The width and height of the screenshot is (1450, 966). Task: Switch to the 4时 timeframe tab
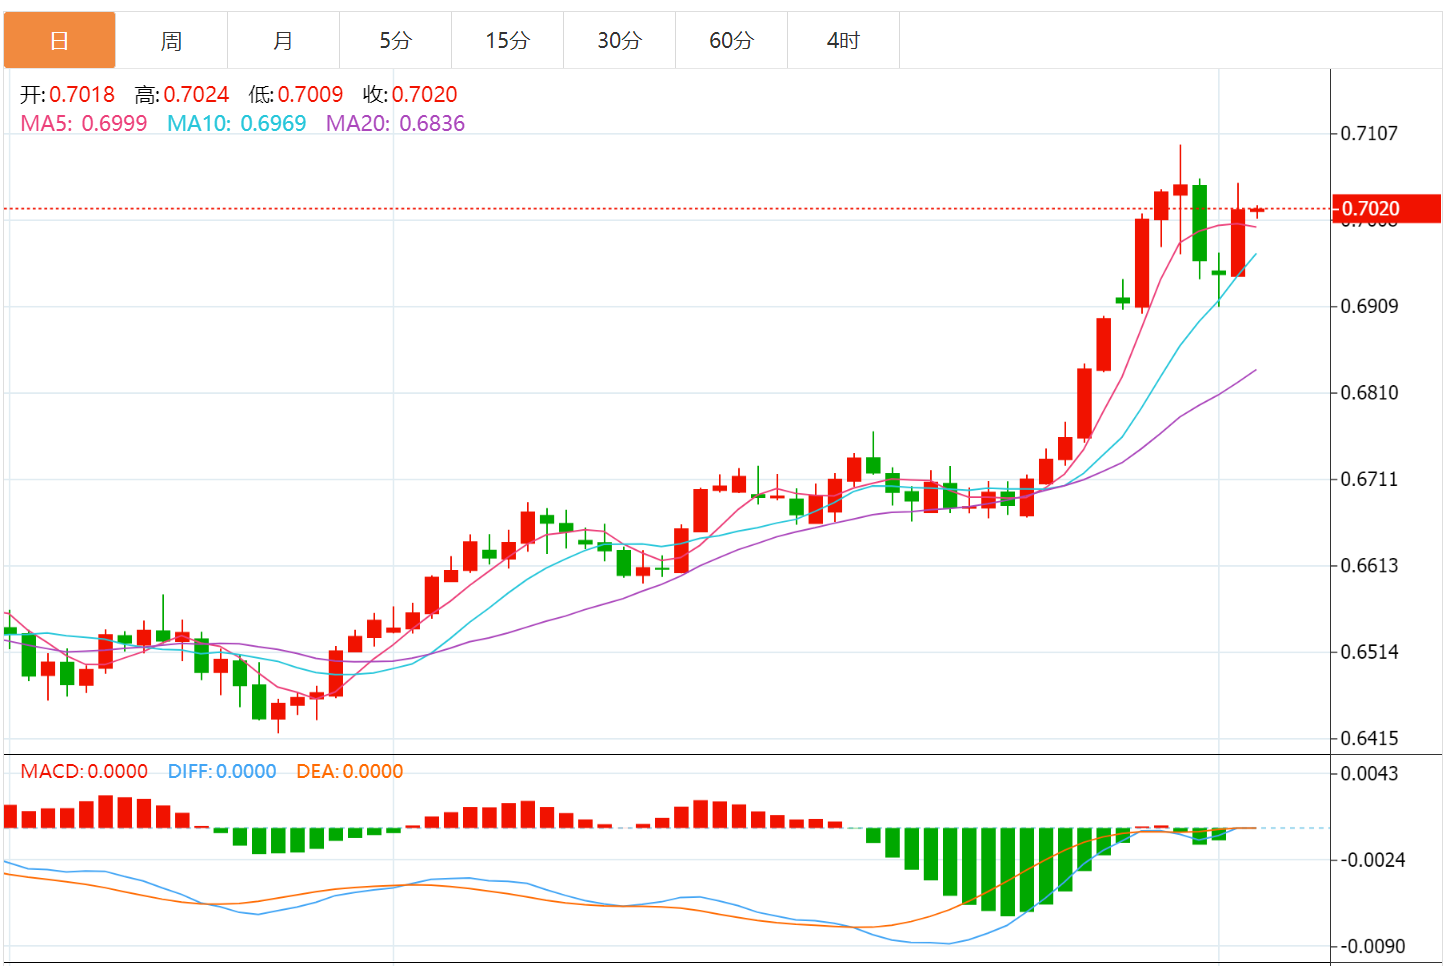point(844,41)
